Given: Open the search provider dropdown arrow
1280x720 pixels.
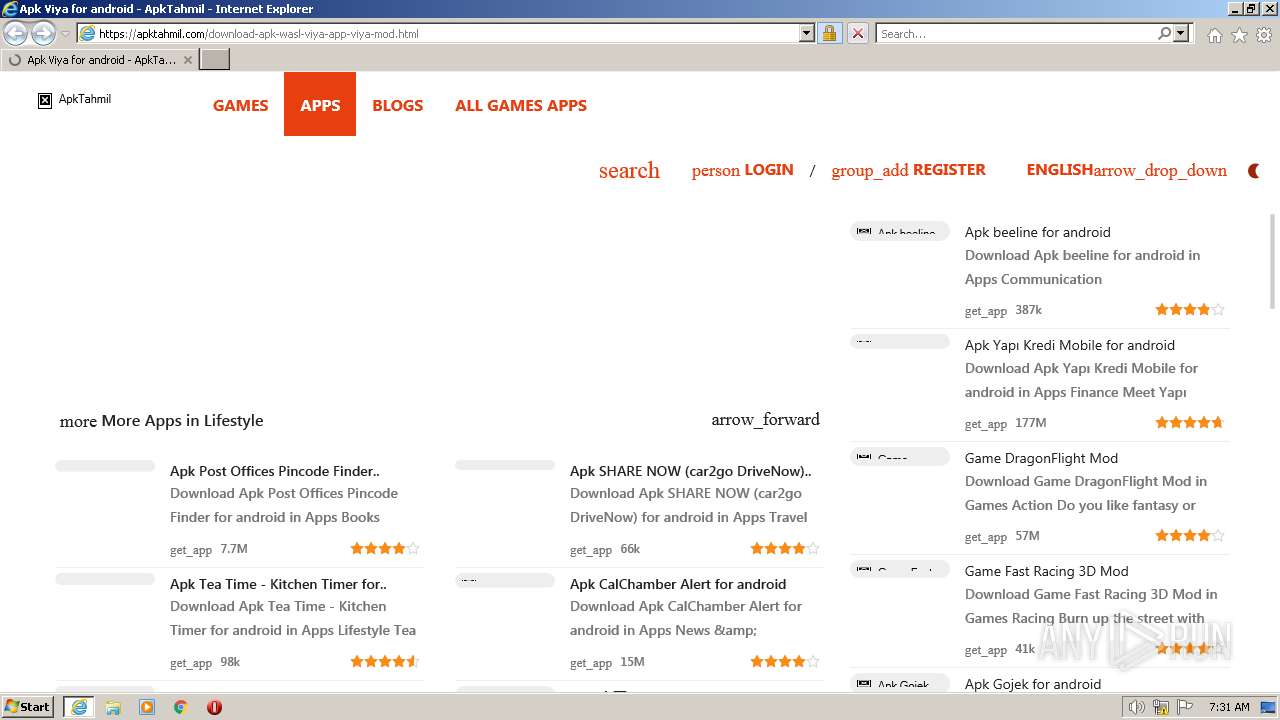Looking at the screenshot, I should coord(1181,33).
